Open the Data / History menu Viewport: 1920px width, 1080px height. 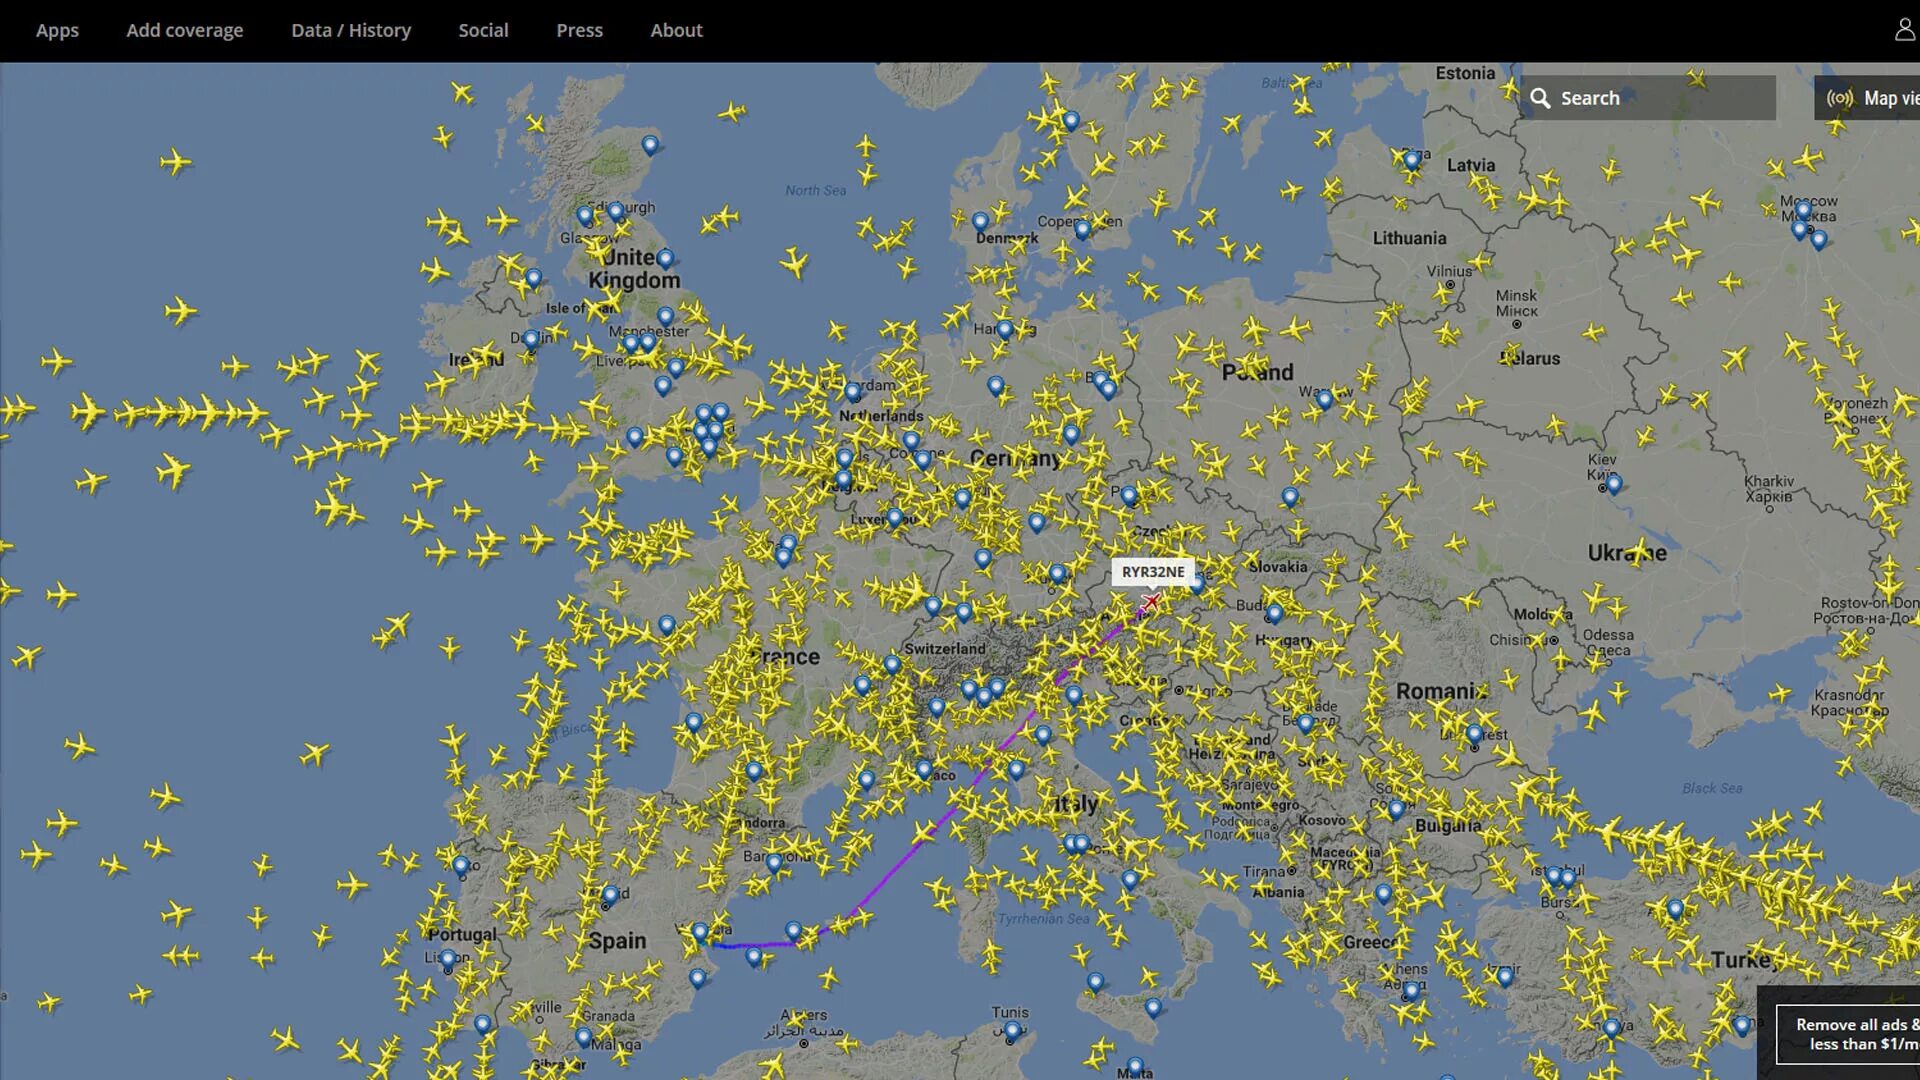pyautogui.click(x=351, y=30)
